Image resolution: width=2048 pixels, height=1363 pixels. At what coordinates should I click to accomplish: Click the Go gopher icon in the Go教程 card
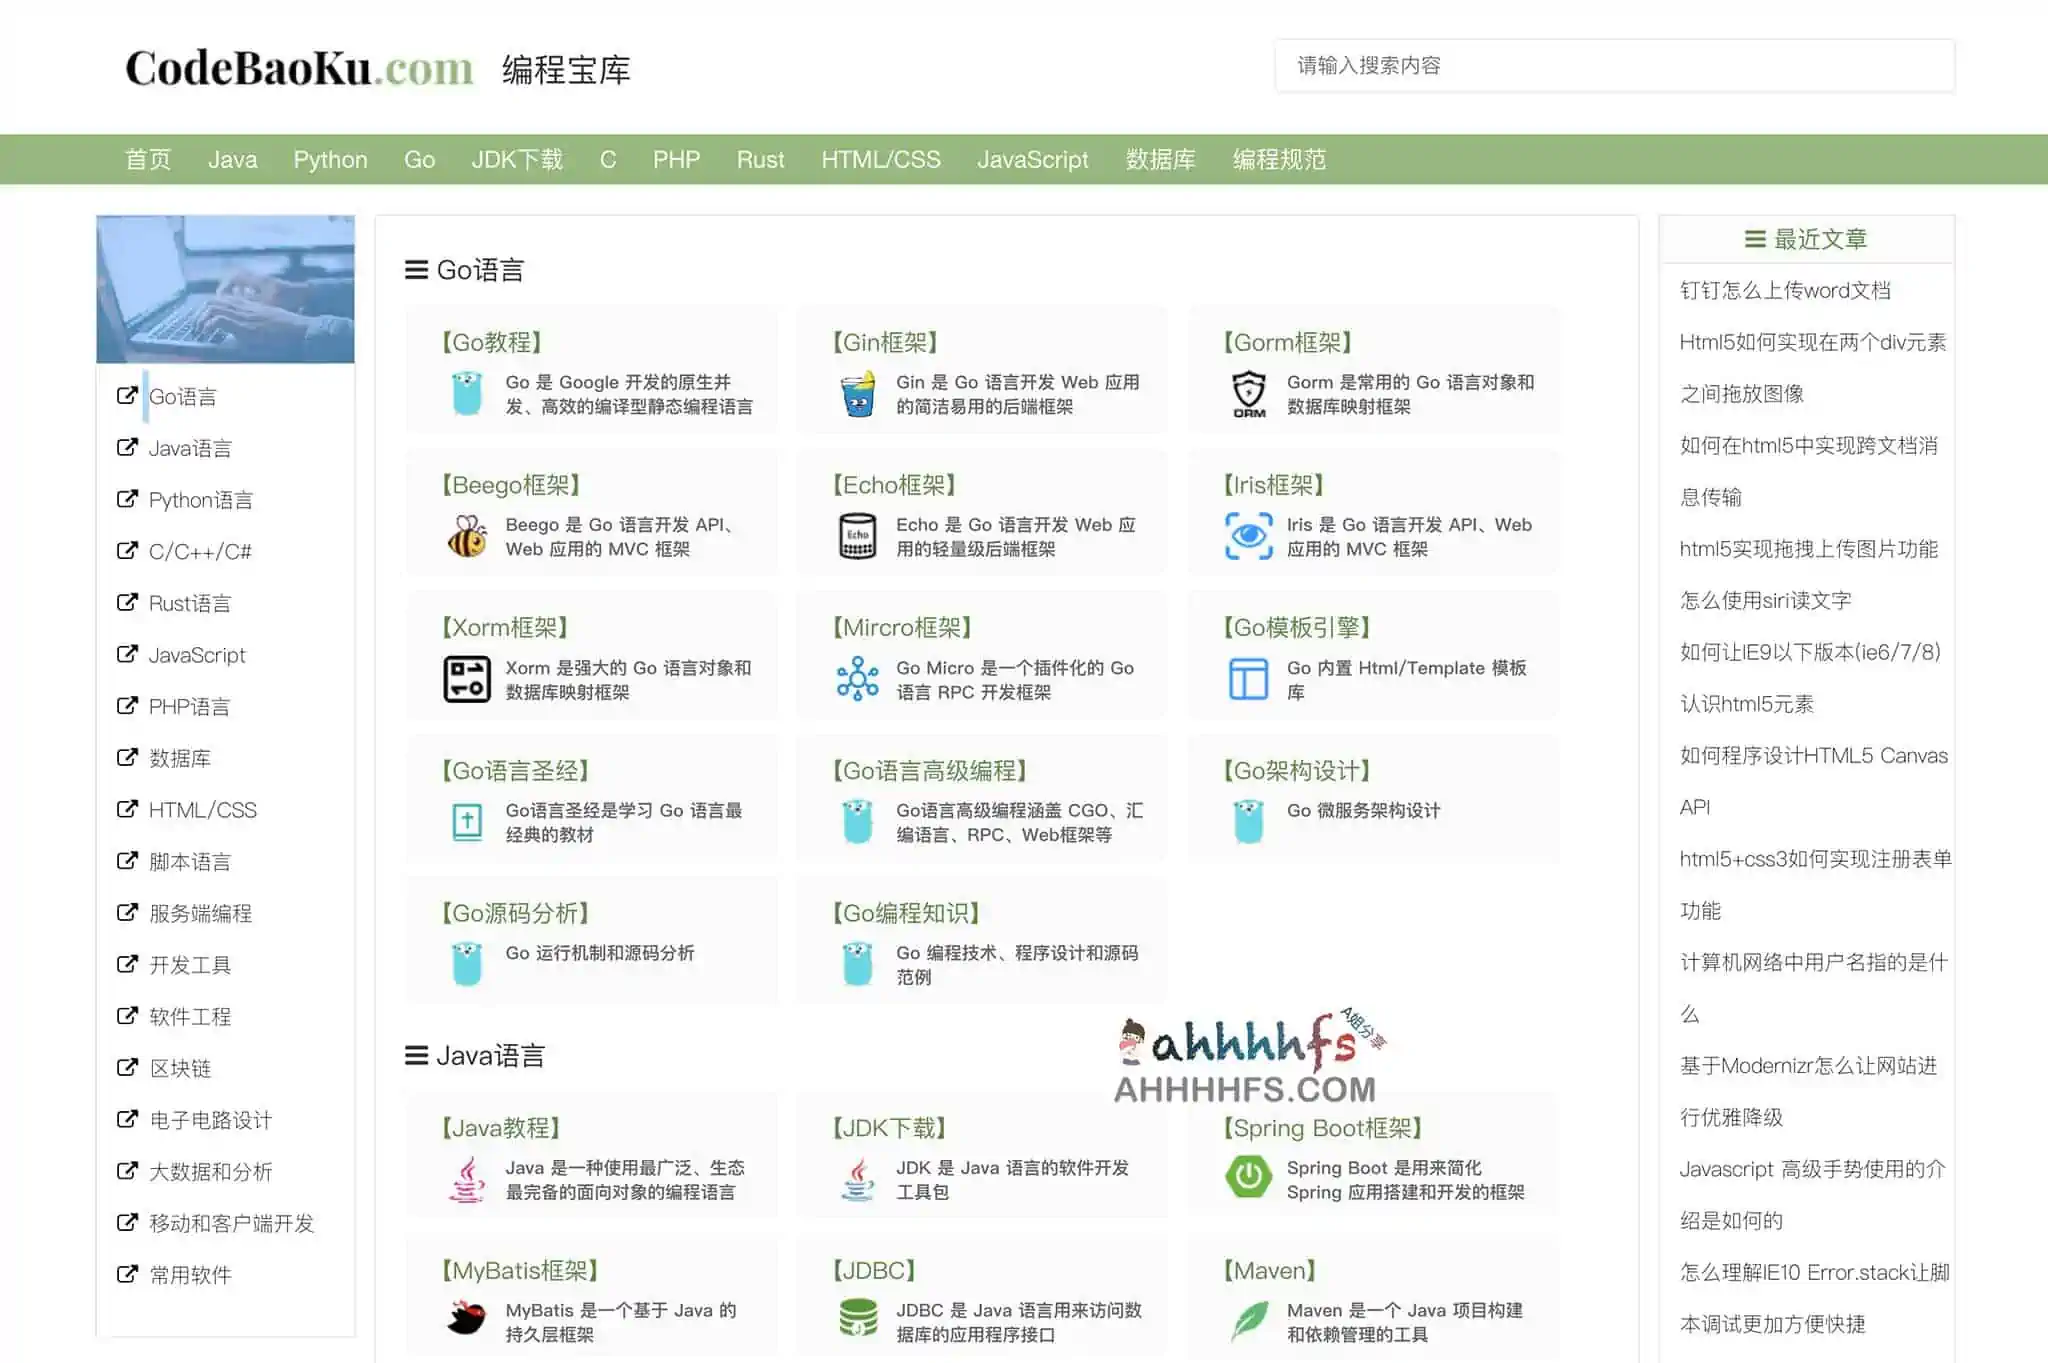point(468,394)
